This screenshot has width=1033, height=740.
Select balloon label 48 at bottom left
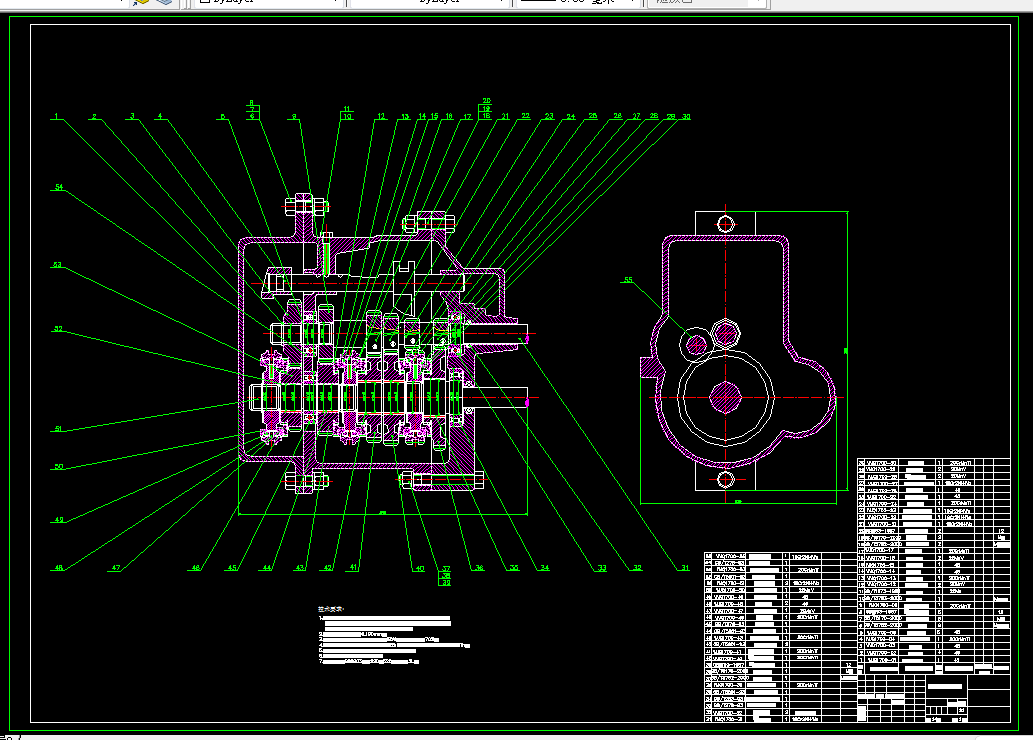click(59, 567)
